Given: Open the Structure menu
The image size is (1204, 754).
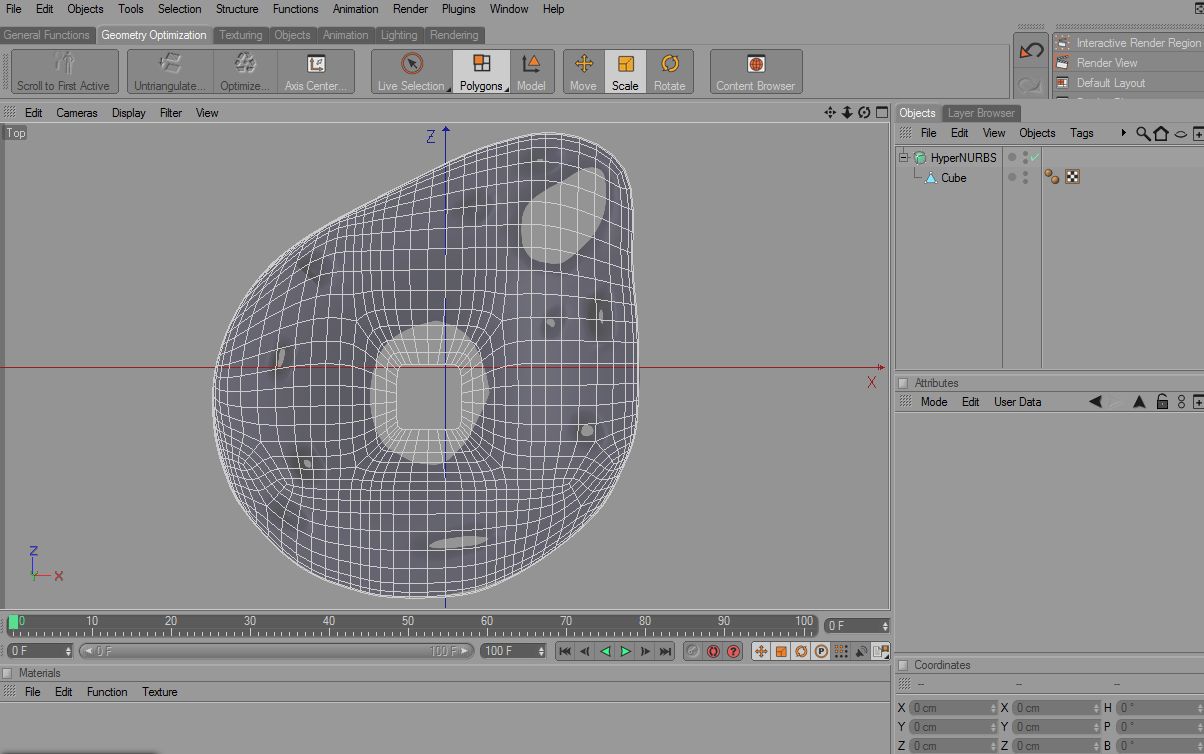Looking at the screenshot, I should point(237,9).
